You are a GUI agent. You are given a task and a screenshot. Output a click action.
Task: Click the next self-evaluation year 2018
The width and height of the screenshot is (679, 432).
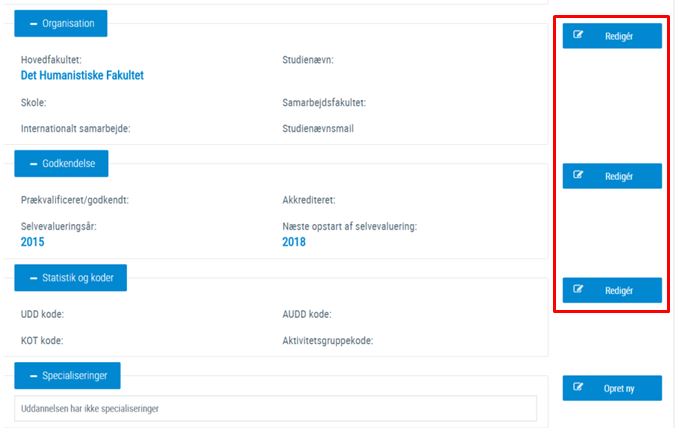click(294, 242)
